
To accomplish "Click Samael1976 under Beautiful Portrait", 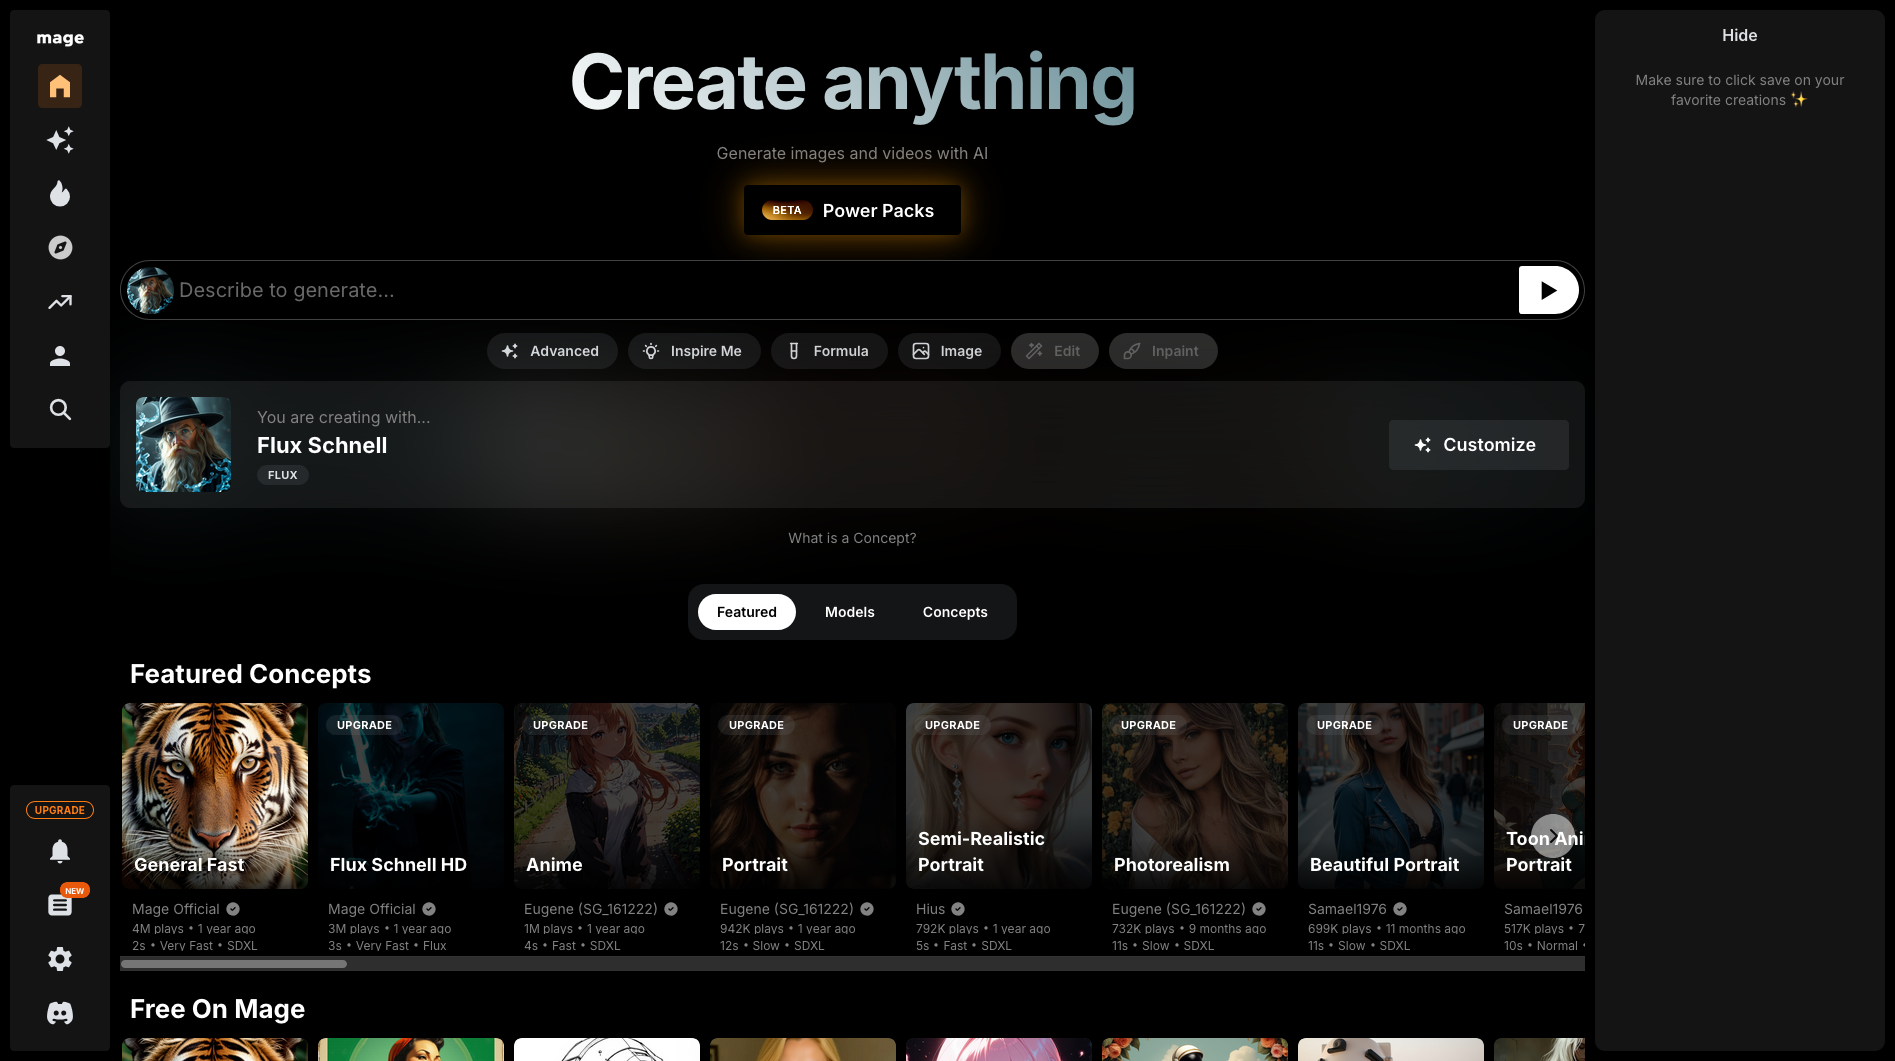I will point(1347,909).
